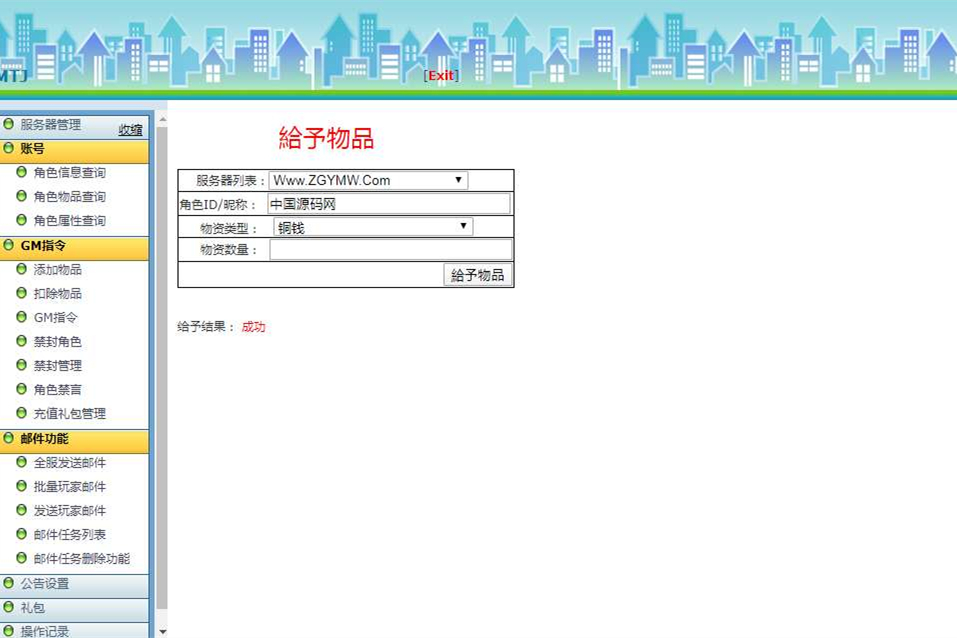The height and width of the screenshot is (638, 957).
Task: Click the 物资数量 input field
Action: click(x=390, y=250)
